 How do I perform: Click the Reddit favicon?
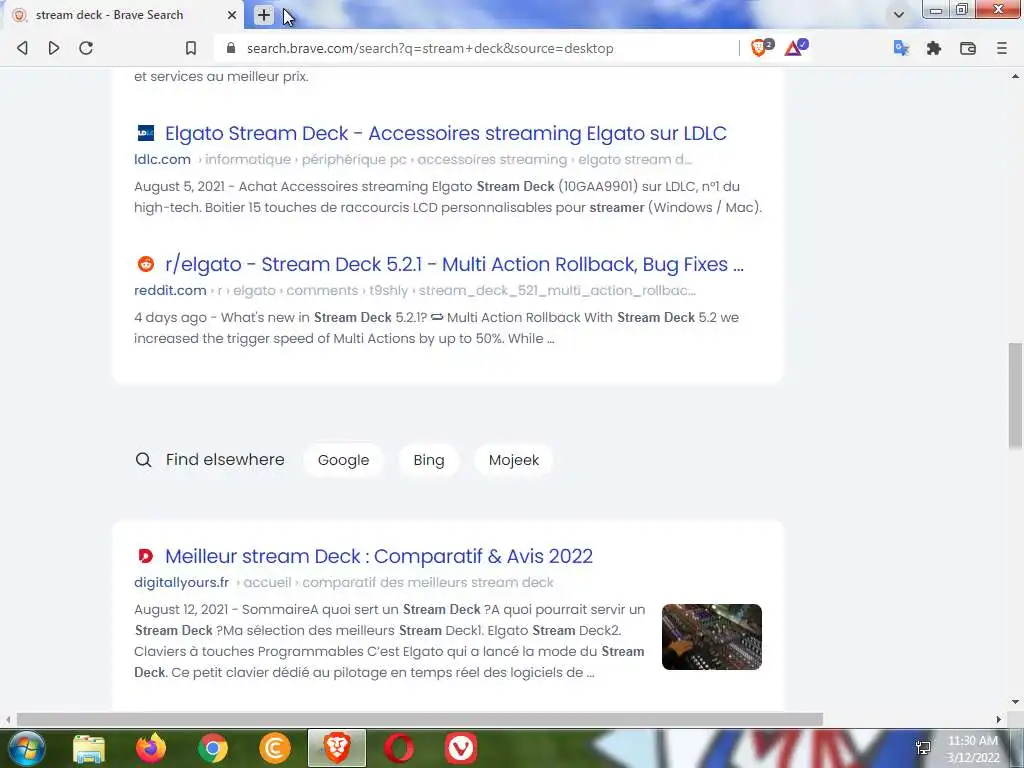[x=146, y=264]
